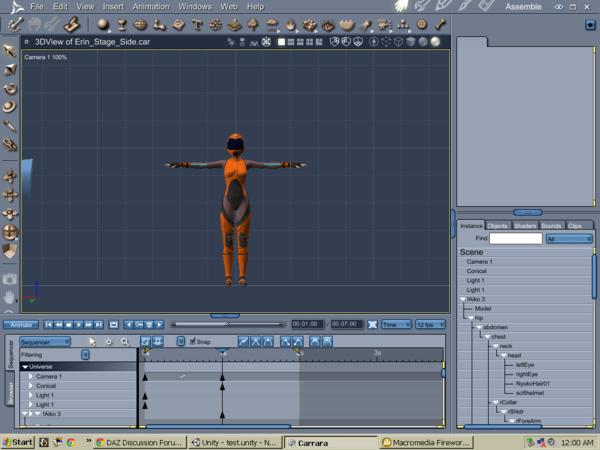Toggle the Snap checkbox

193,341
